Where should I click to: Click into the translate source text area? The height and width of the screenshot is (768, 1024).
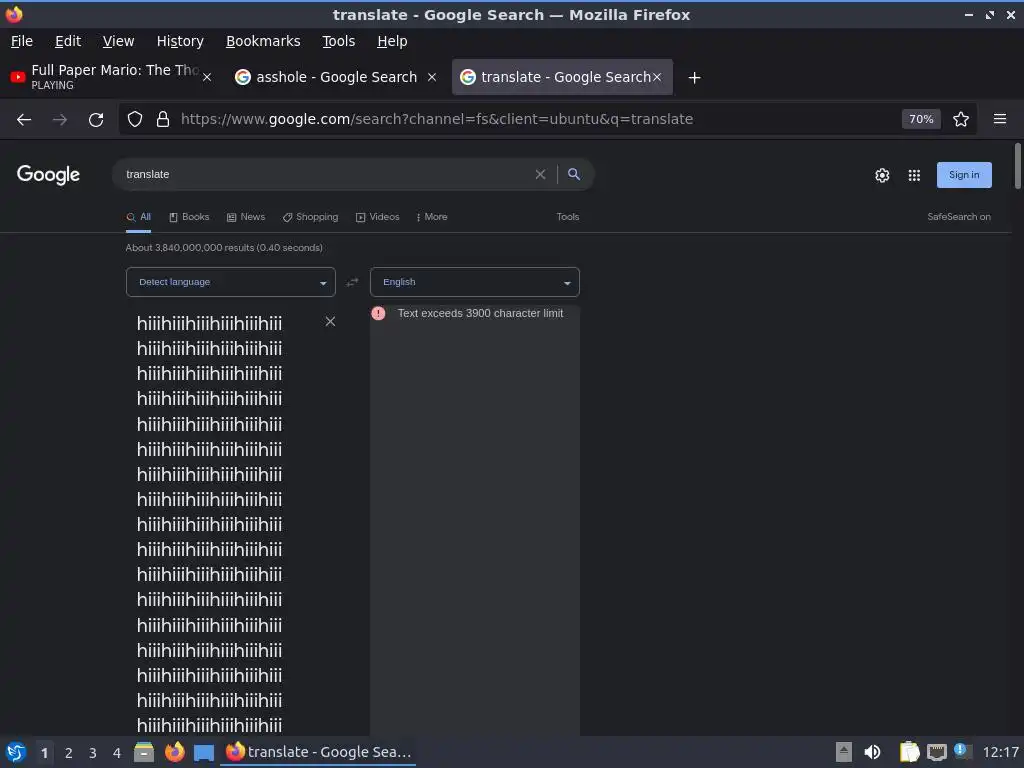point(222,522)
